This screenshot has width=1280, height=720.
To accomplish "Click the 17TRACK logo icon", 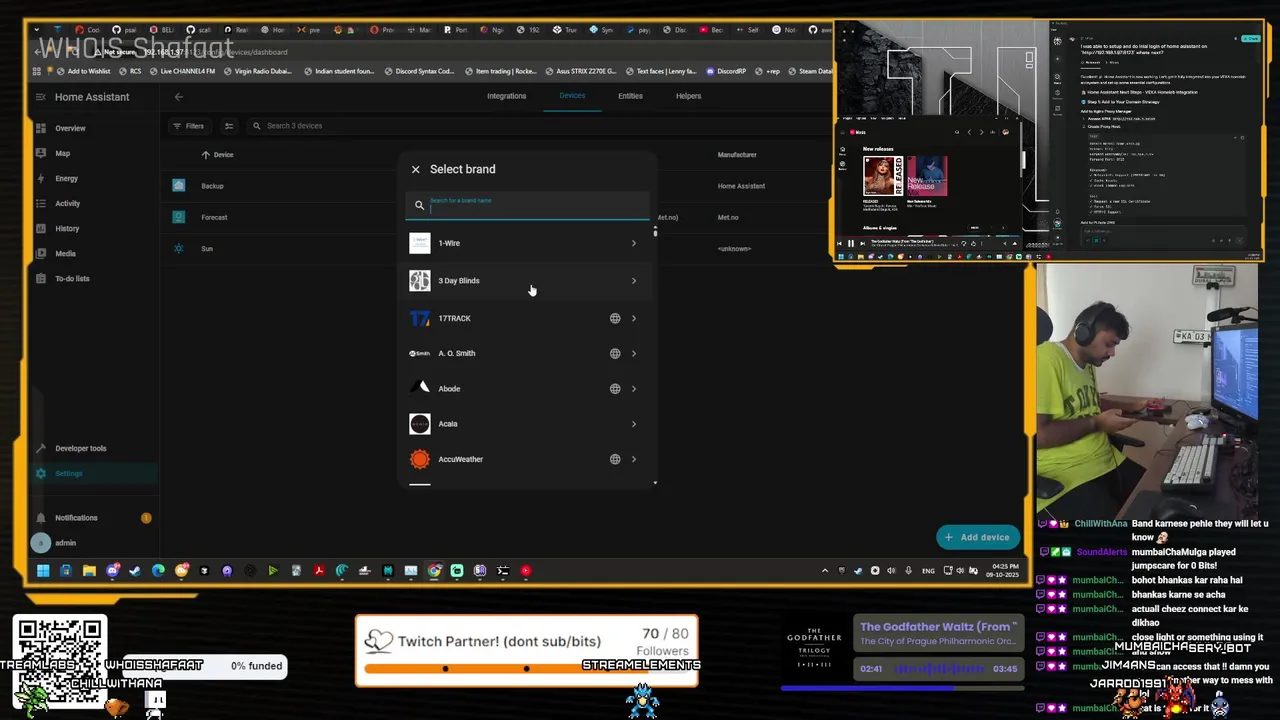I will coord(420,318).
